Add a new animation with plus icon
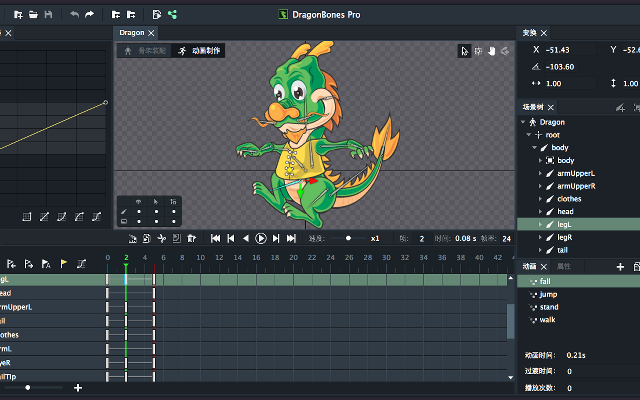Viewport: 640px width, 400px height. (620, 267)
